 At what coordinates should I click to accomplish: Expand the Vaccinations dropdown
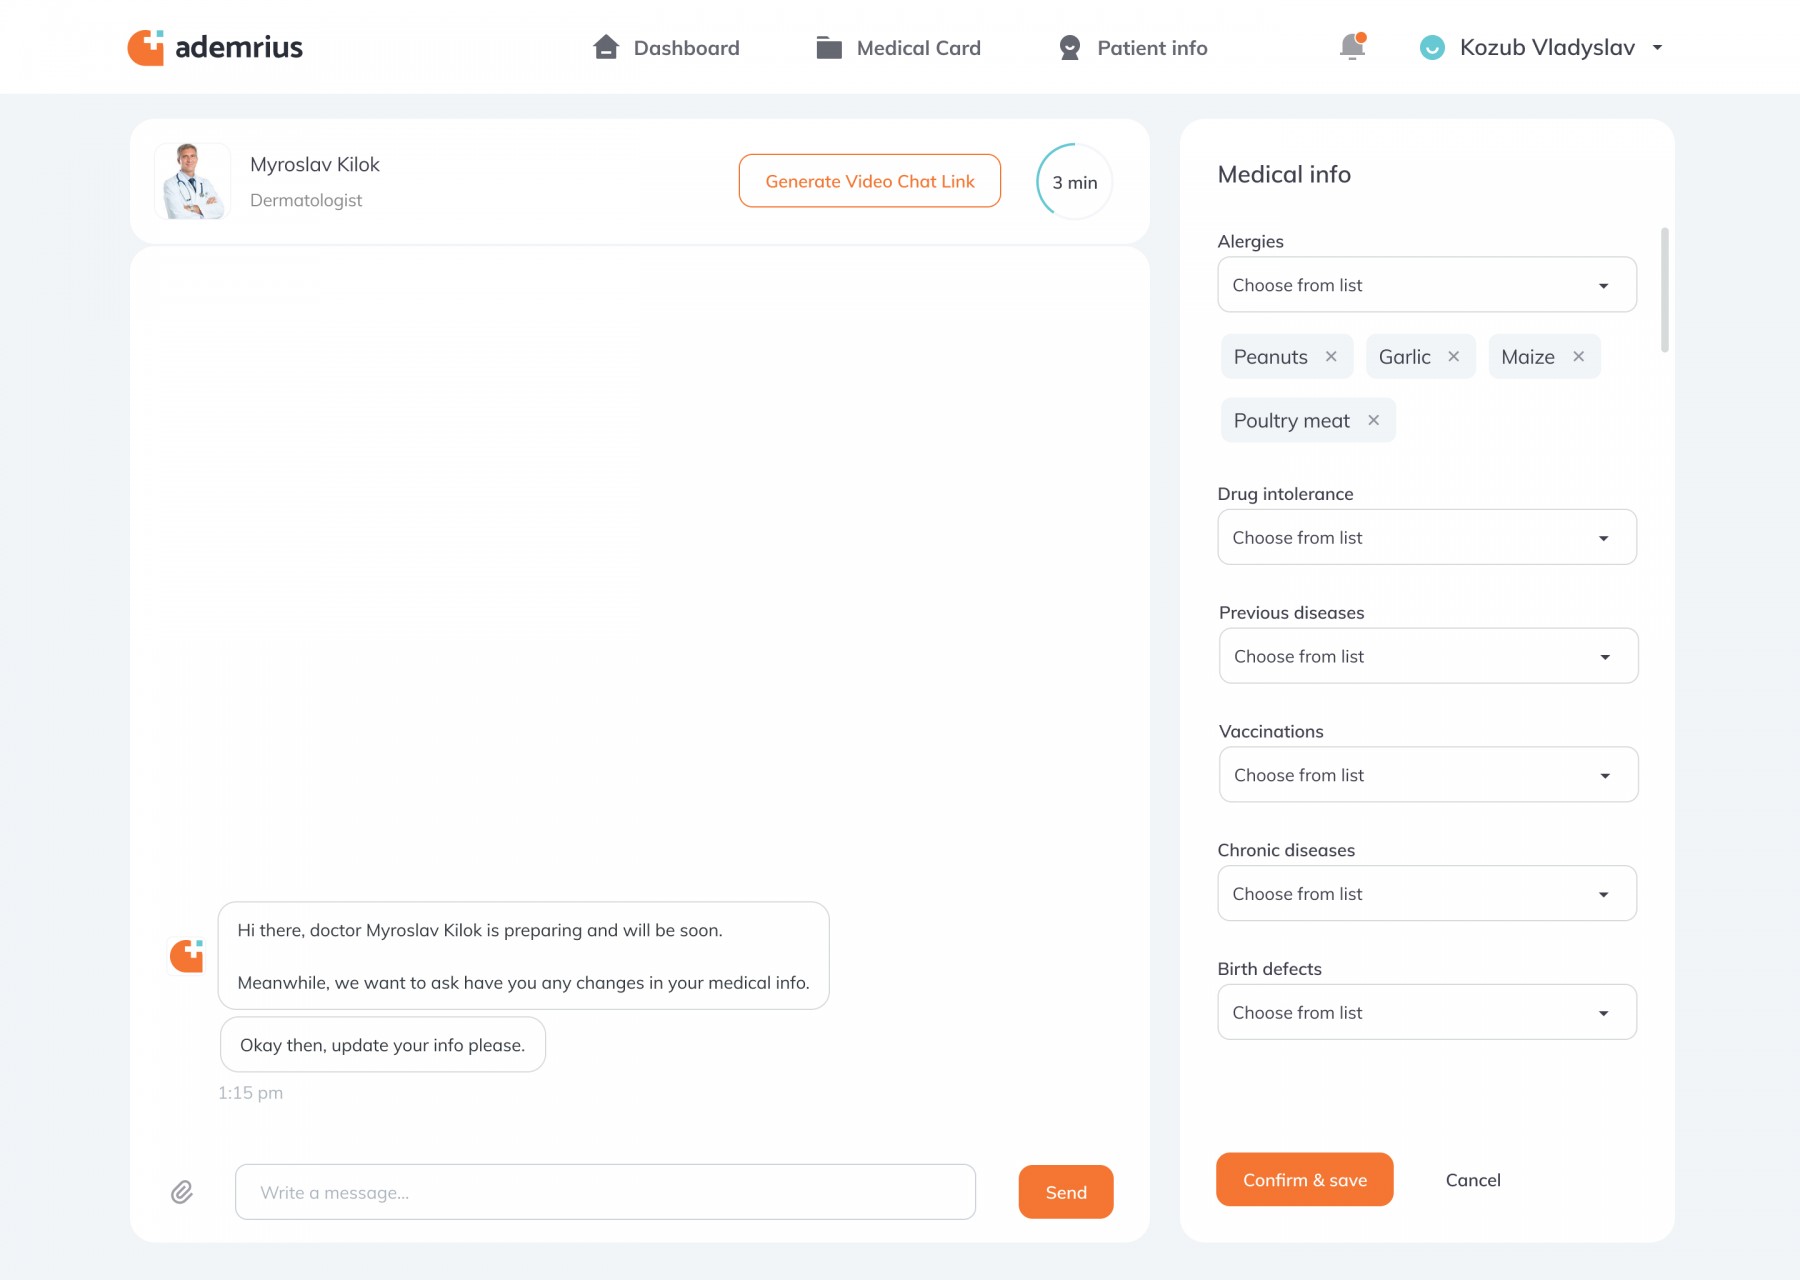coord(1428,775)
